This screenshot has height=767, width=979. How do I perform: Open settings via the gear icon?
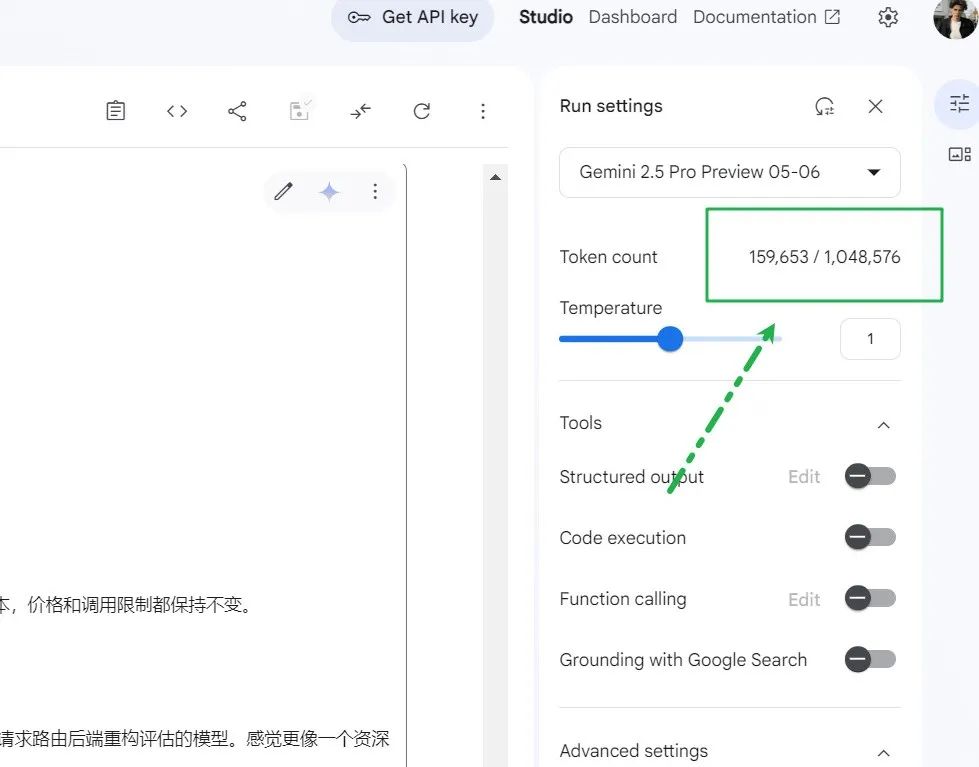coord(888,17)
